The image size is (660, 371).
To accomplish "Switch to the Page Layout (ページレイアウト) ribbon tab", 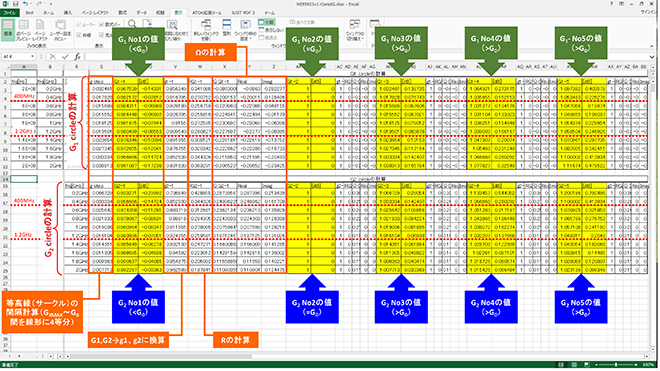I will point(95,13).
